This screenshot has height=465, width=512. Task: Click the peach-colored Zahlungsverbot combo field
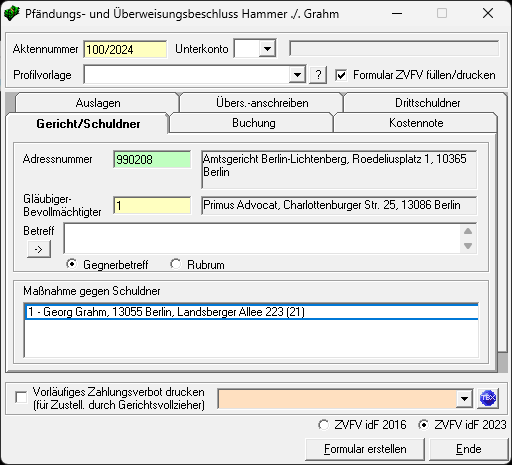click(x=337, y=398)
